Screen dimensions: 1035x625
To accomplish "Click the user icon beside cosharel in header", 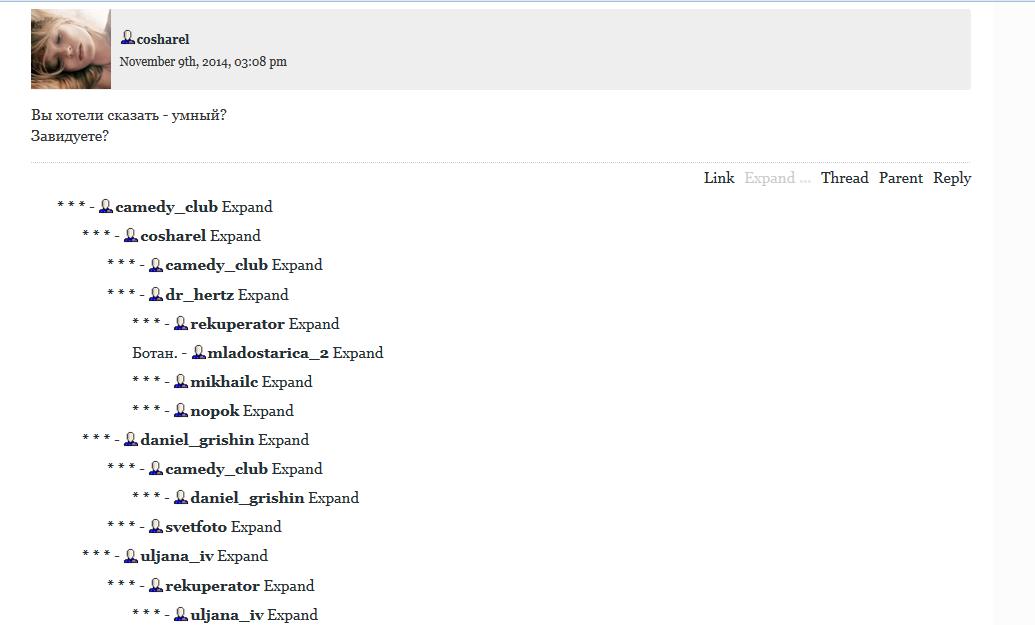I will click(128, 38).
